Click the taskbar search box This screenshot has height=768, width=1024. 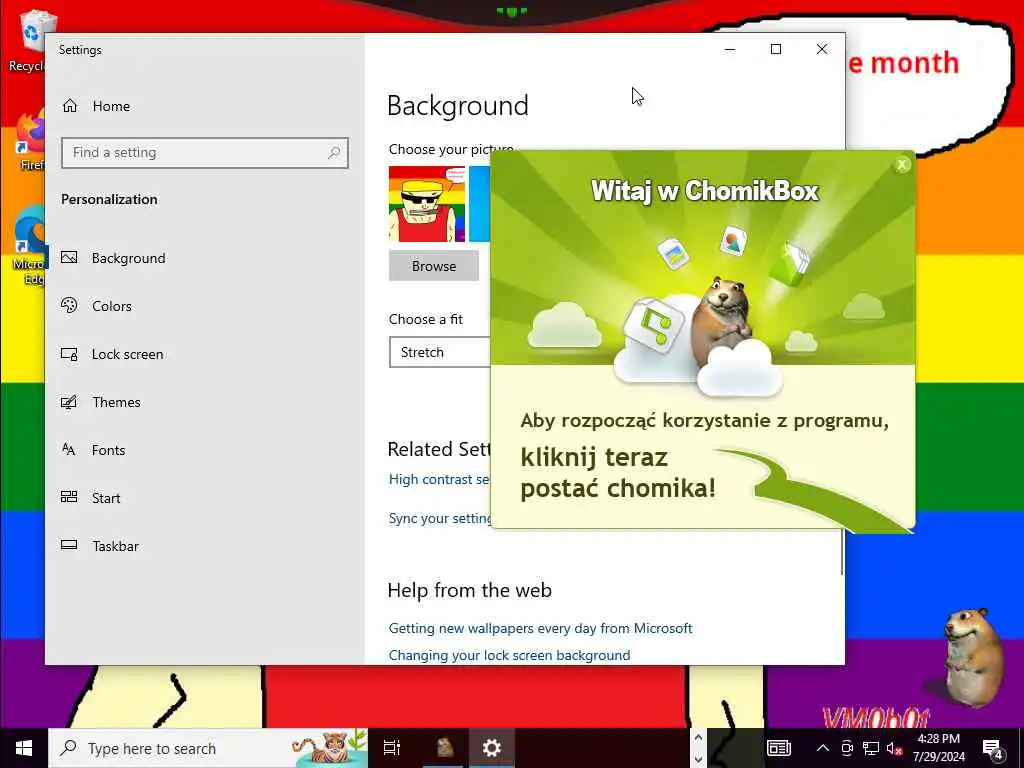click(208, 748)
